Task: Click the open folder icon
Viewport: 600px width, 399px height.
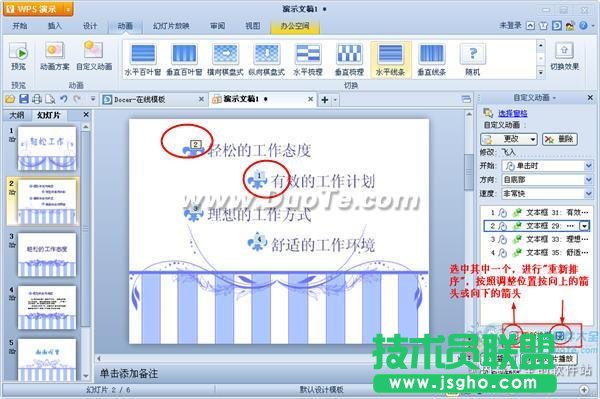Action: [10, 99]
